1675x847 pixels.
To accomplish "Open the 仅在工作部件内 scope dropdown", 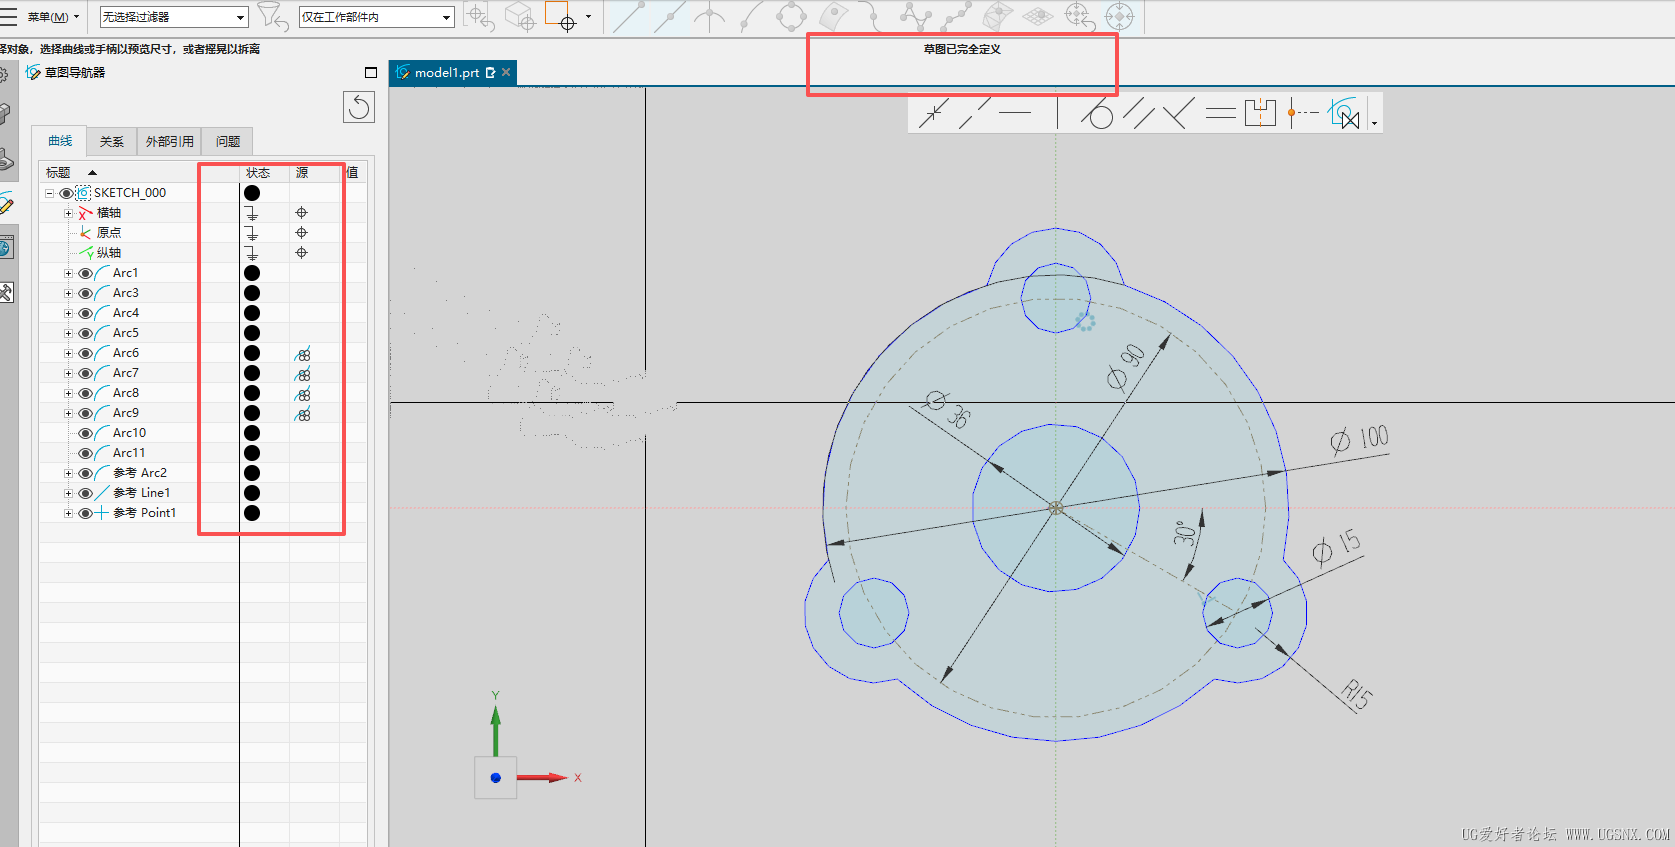I will 377,17.
